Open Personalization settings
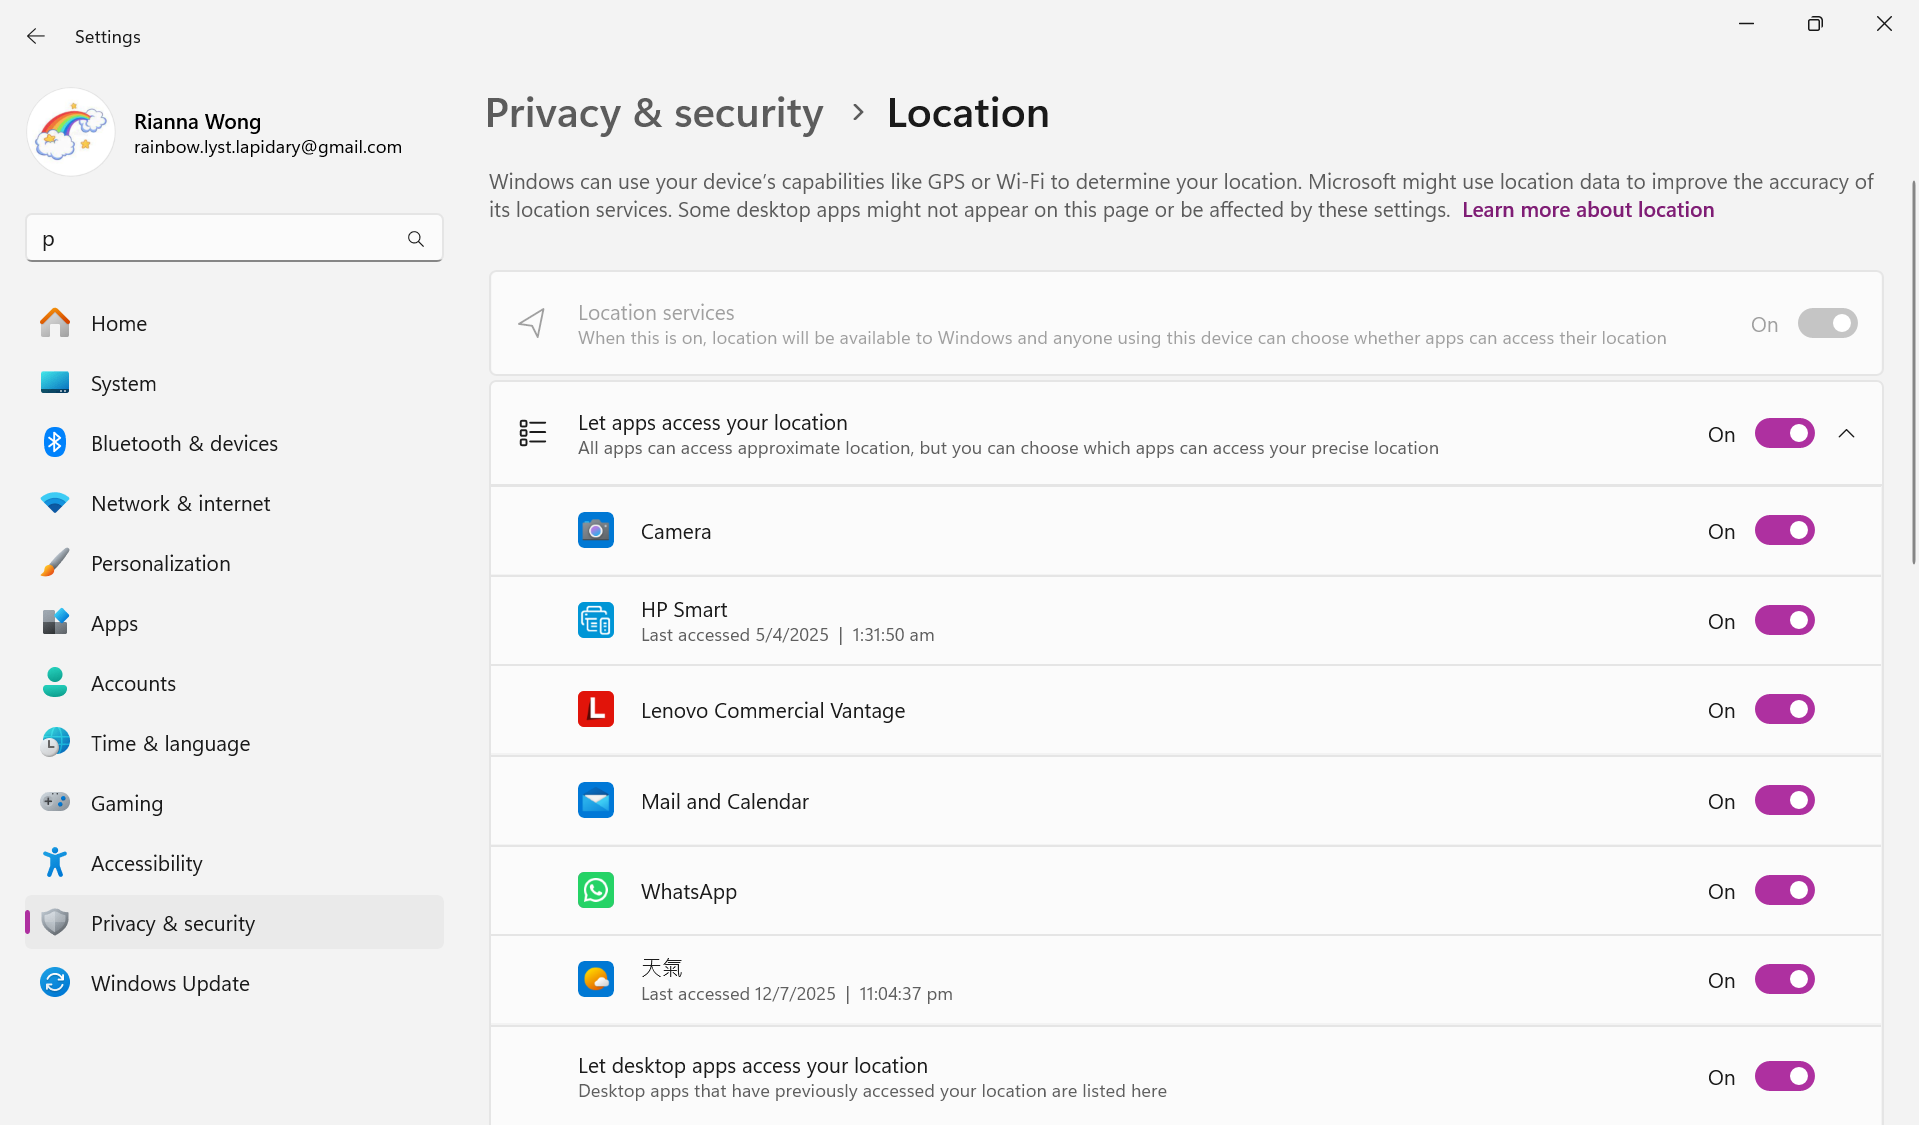1919x1125 pixels. [235, 563]
